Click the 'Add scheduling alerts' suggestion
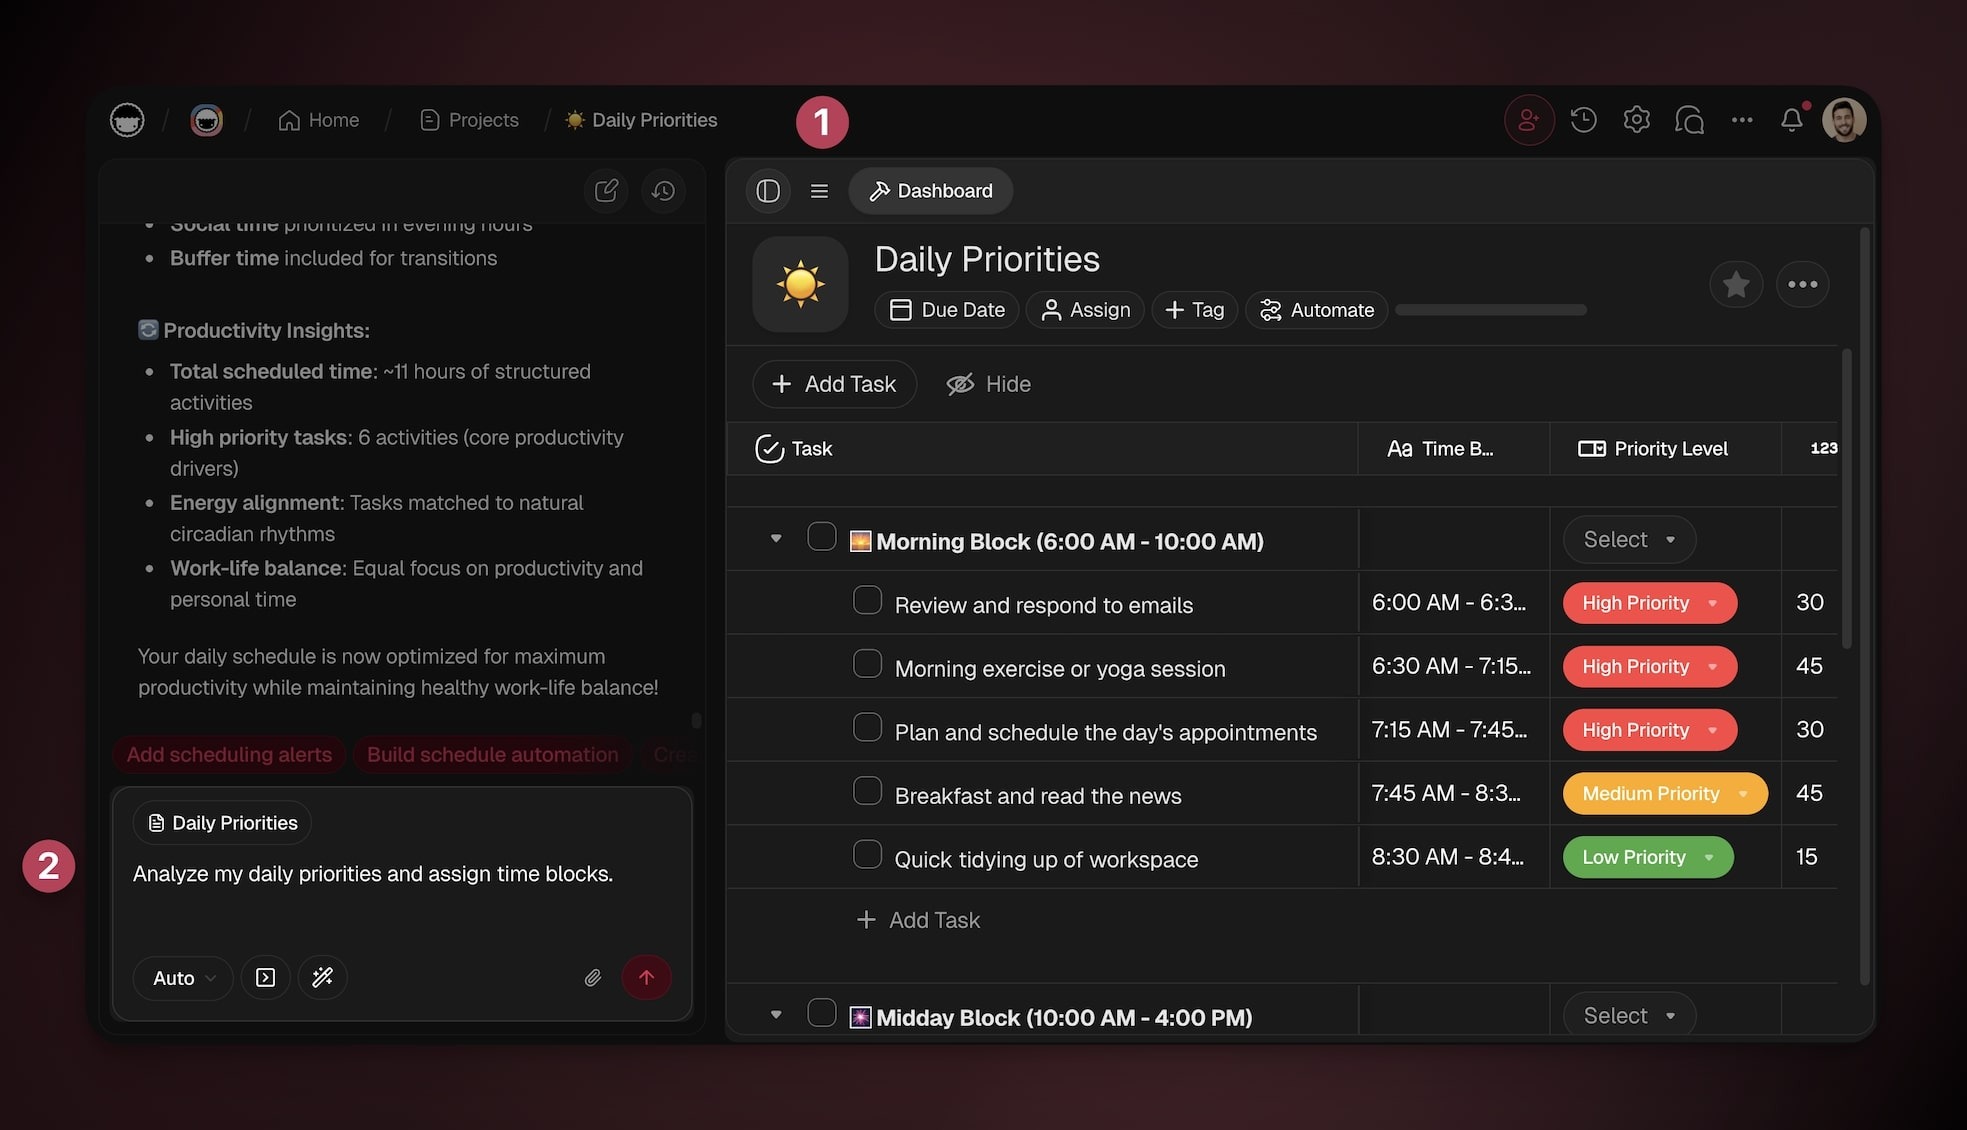This screenshot has height=1130, width=1967. point(229,755)
